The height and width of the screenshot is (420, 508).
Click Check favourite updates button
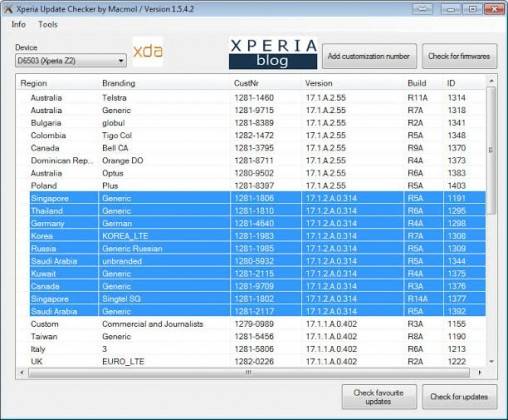tap(379, 397)
